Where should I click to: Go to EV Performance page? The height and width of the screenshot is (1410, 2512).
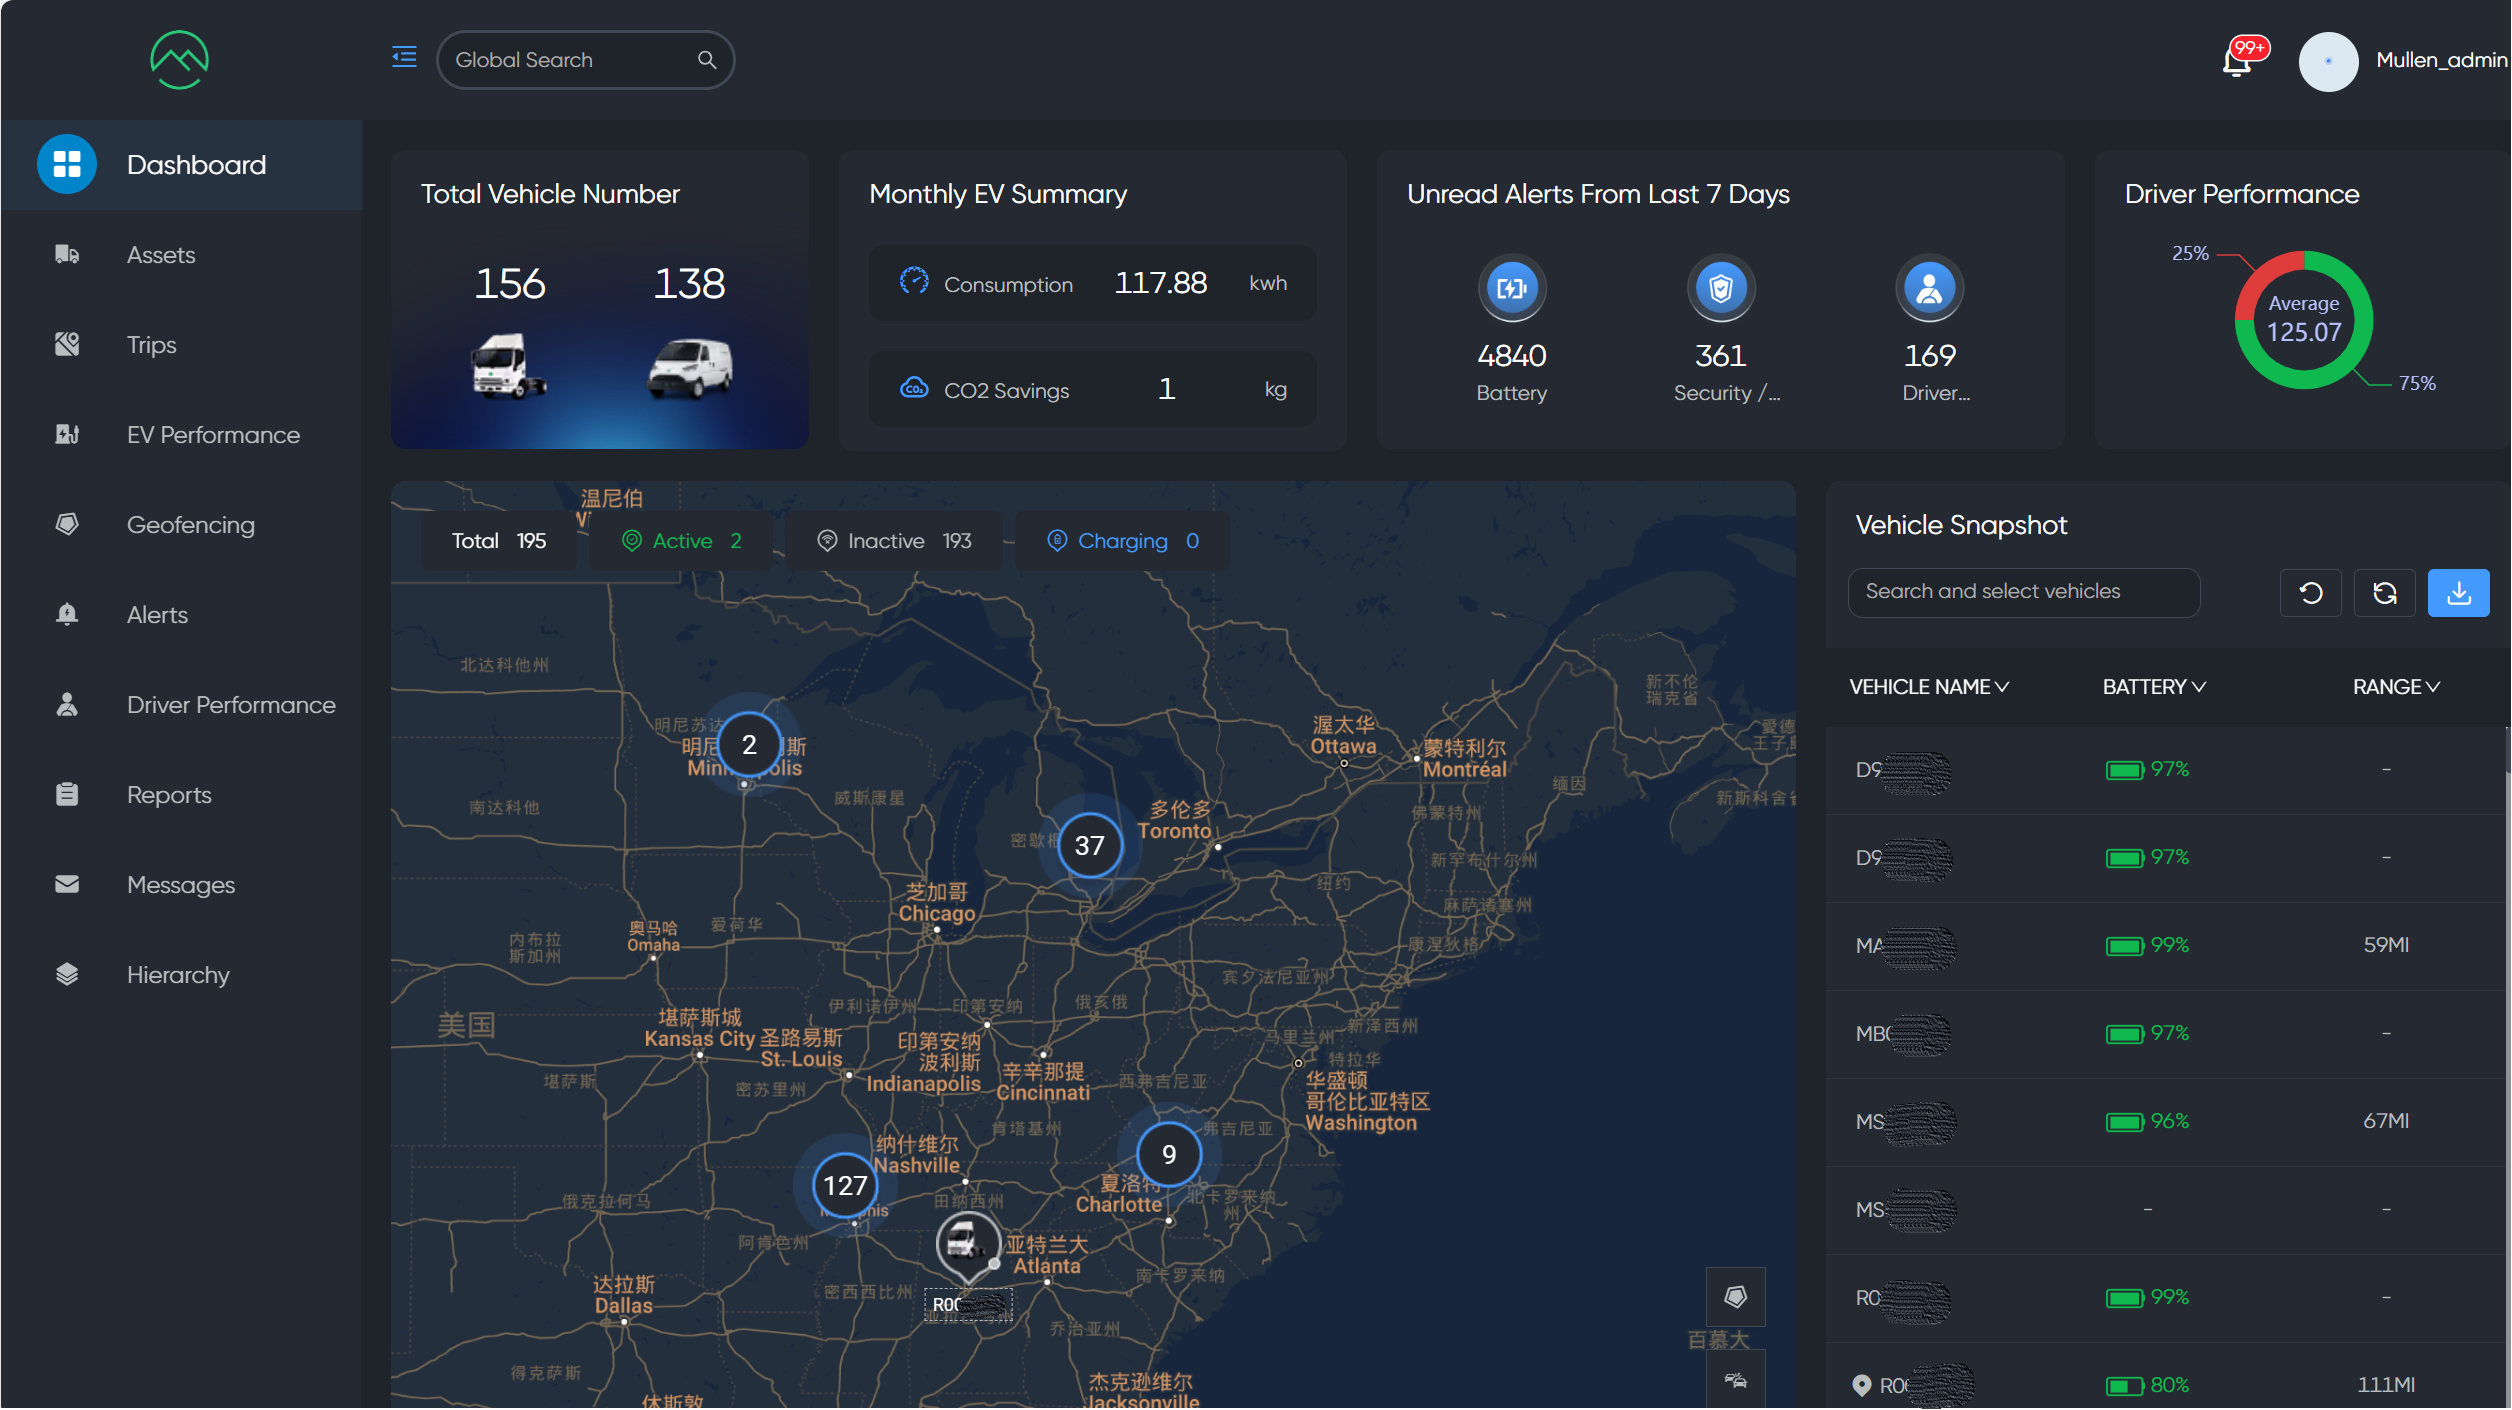[212, 435]
